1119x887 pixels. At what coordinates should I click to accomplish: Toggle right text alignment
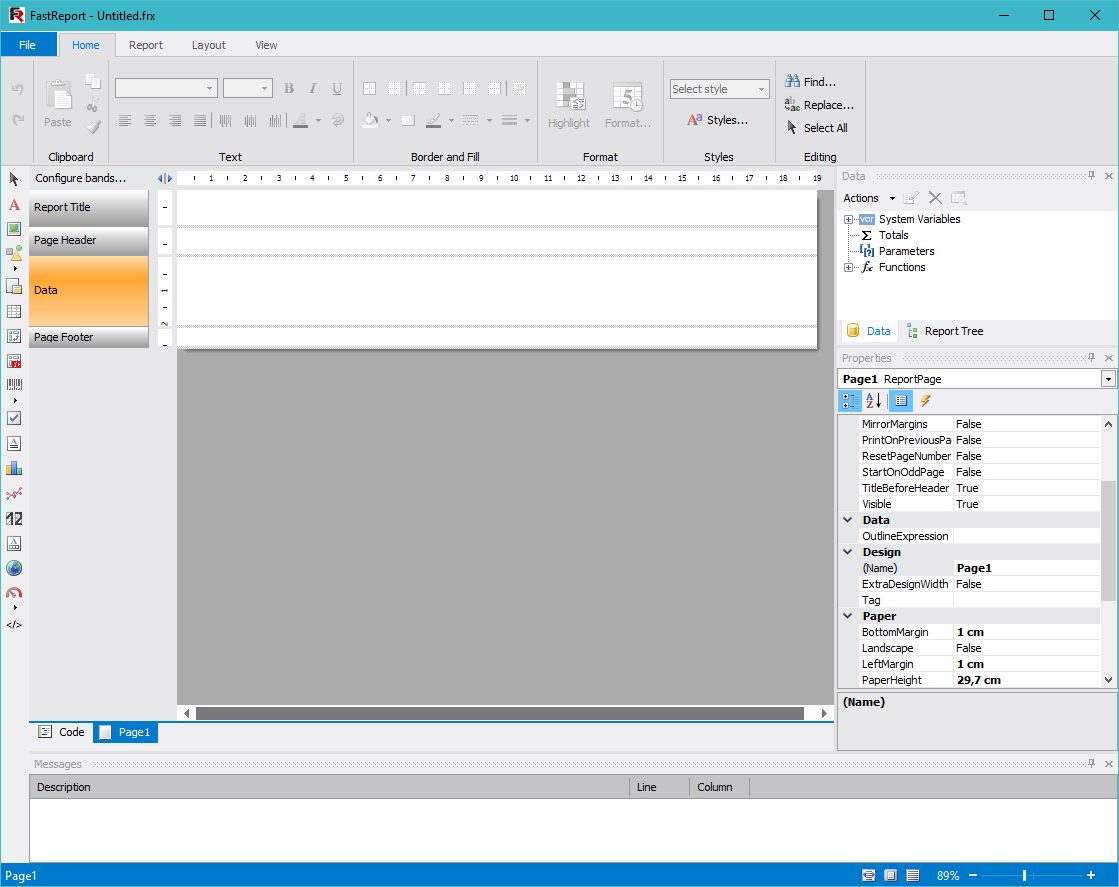tap(175, 121)
